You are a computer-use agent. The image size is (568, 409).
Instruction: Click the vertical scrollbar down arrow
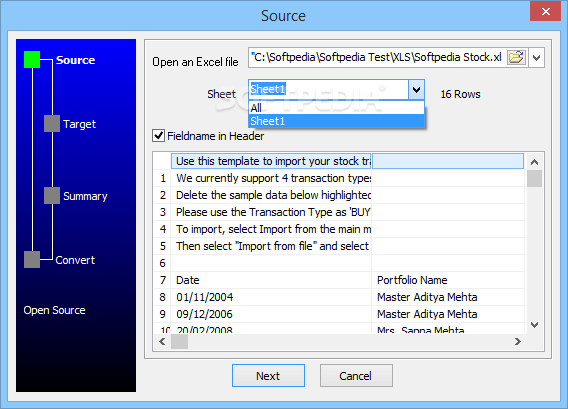pyautogui.click(x=534, y=325)
